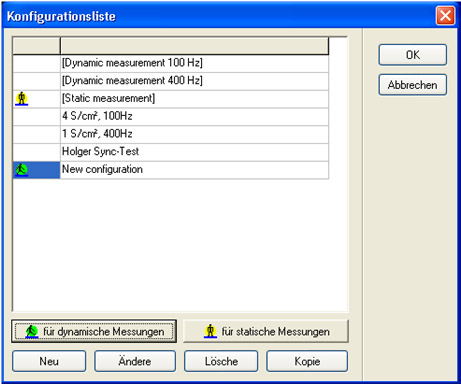Select row 'Holger Sync-Test'
461x384 pixels.
pos(171,152)
